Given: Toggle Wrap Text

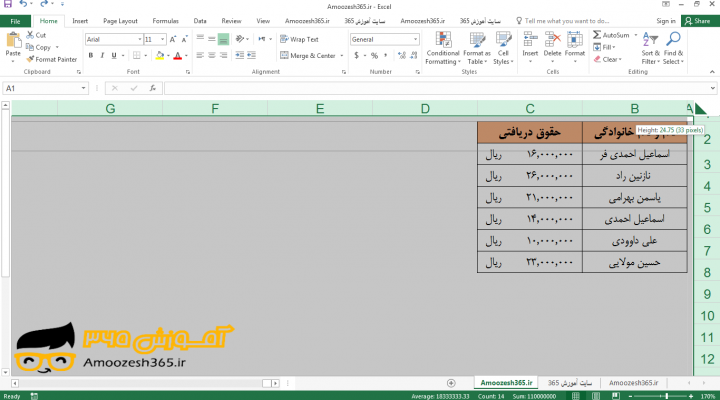Looking at the screenshot, I should point(299,39).
